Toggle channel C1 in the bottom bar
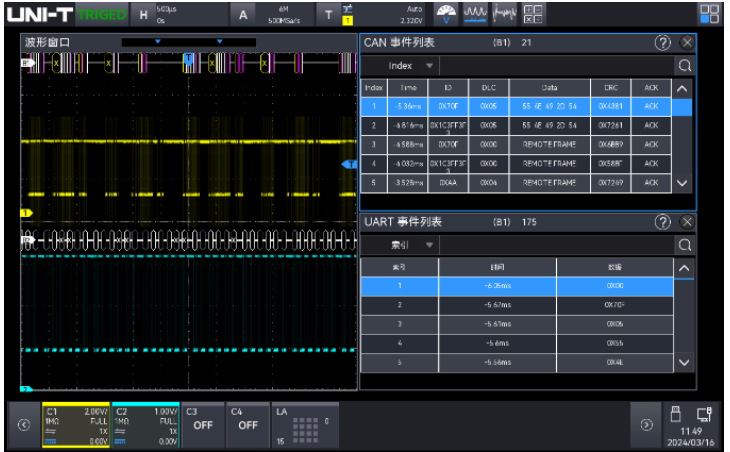Screen dimensions: 730x452 [75, 424]
